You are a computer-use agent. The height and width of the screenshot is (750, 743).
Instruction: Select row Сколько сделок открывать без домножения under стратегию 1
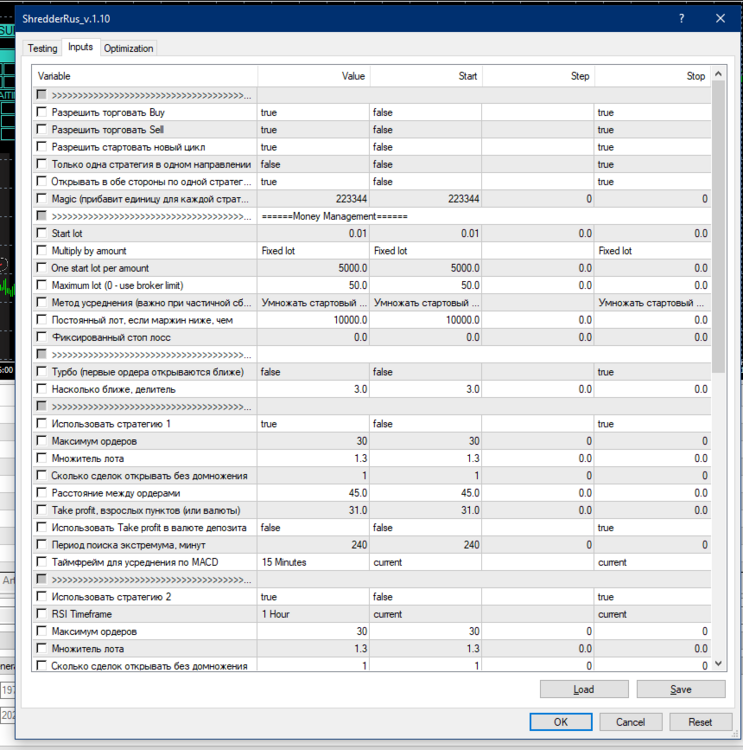tap(372, 476)
